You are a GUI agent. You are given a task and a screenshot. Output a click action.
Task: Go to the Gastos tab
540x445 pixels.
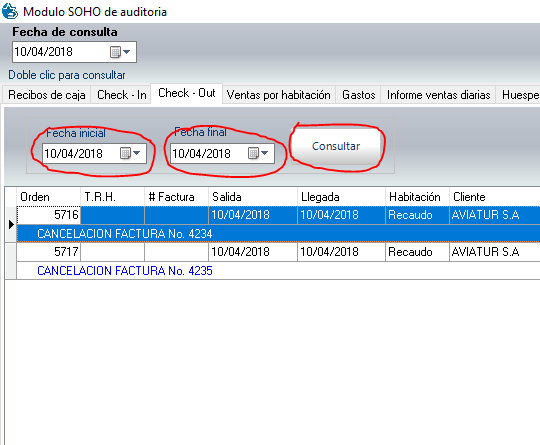tap(359, 95)
